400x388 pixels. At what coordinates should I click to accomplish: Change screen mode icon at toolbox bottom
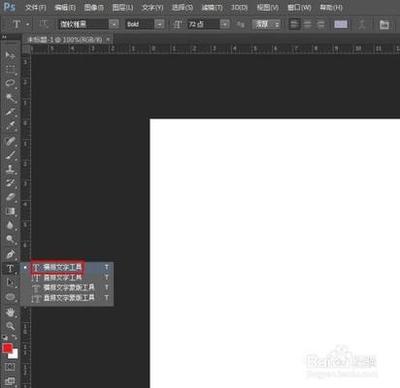(x=10, y=381)
